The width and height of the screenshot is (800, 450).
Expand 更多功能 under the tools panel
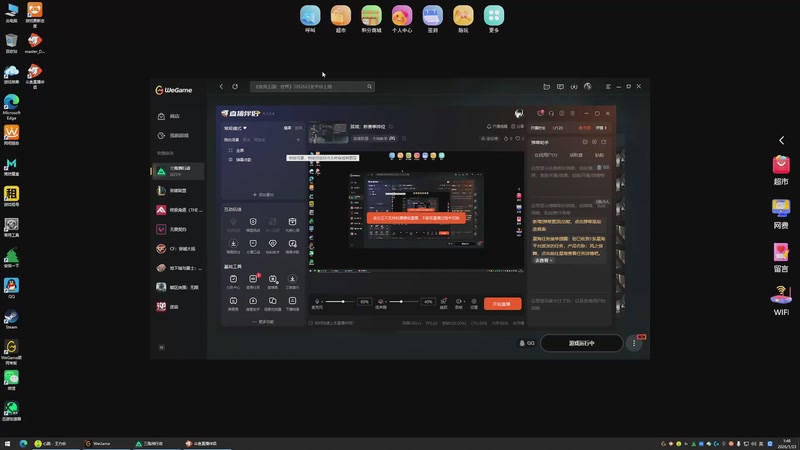click(263, 322)
